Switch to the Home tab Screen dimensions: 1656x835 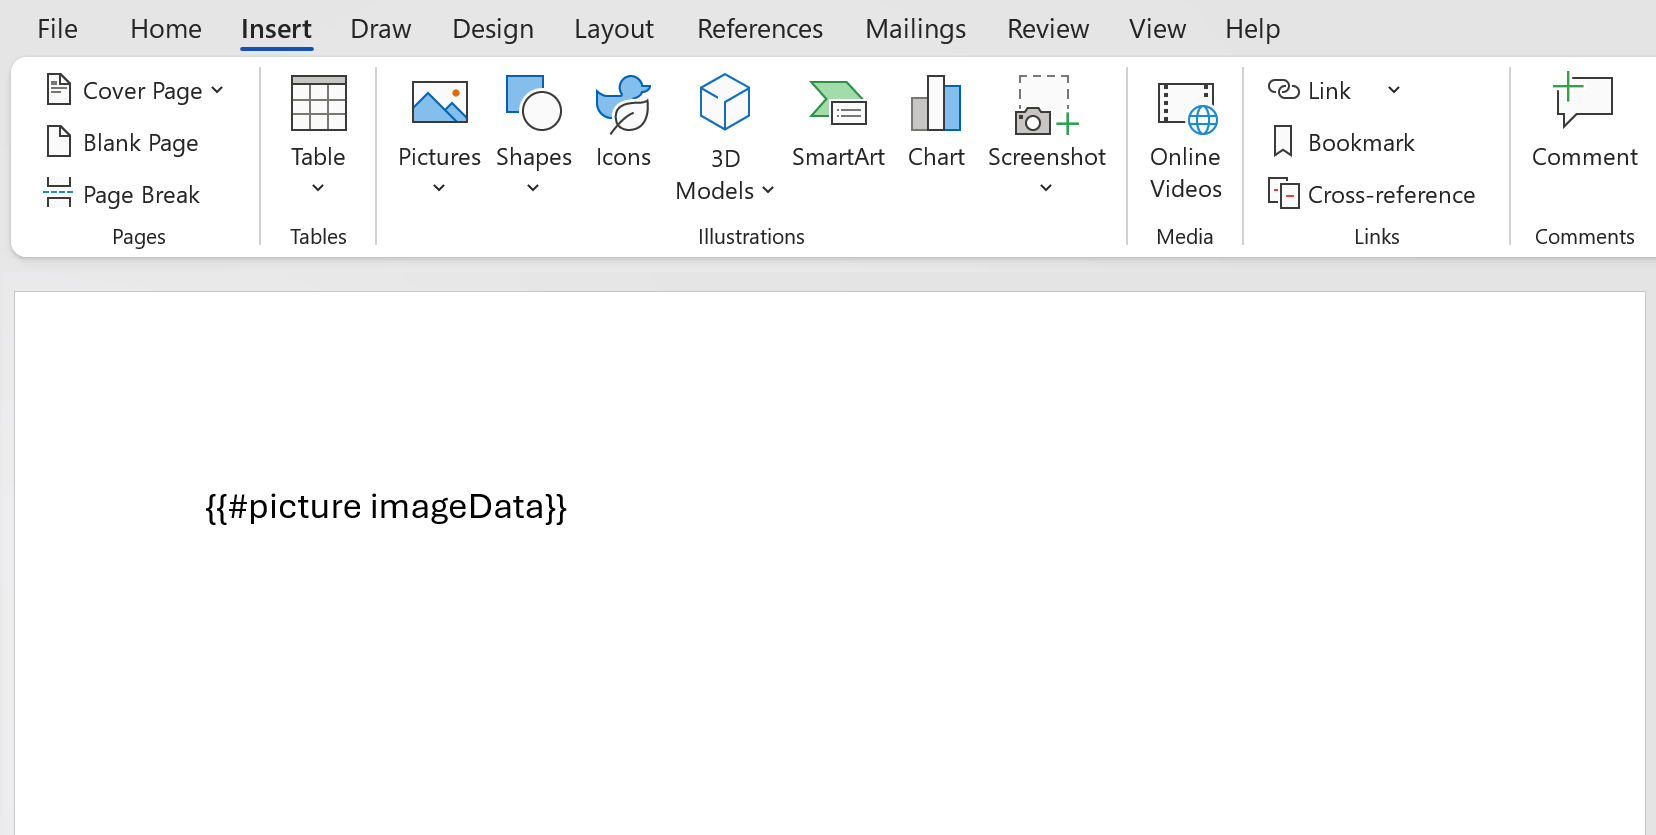point(166,29)
